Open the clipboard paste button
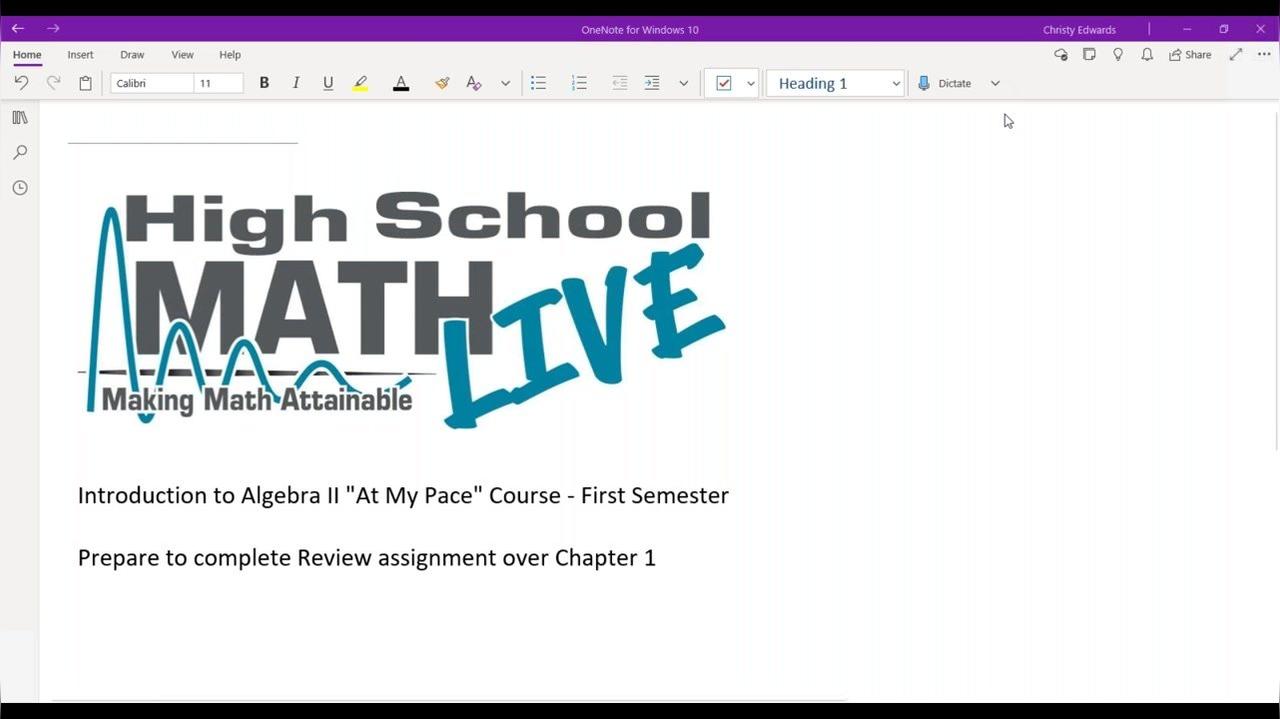The width and height of the screenshot is (1280, 719). pyautogui.click(x=86, y=83)
